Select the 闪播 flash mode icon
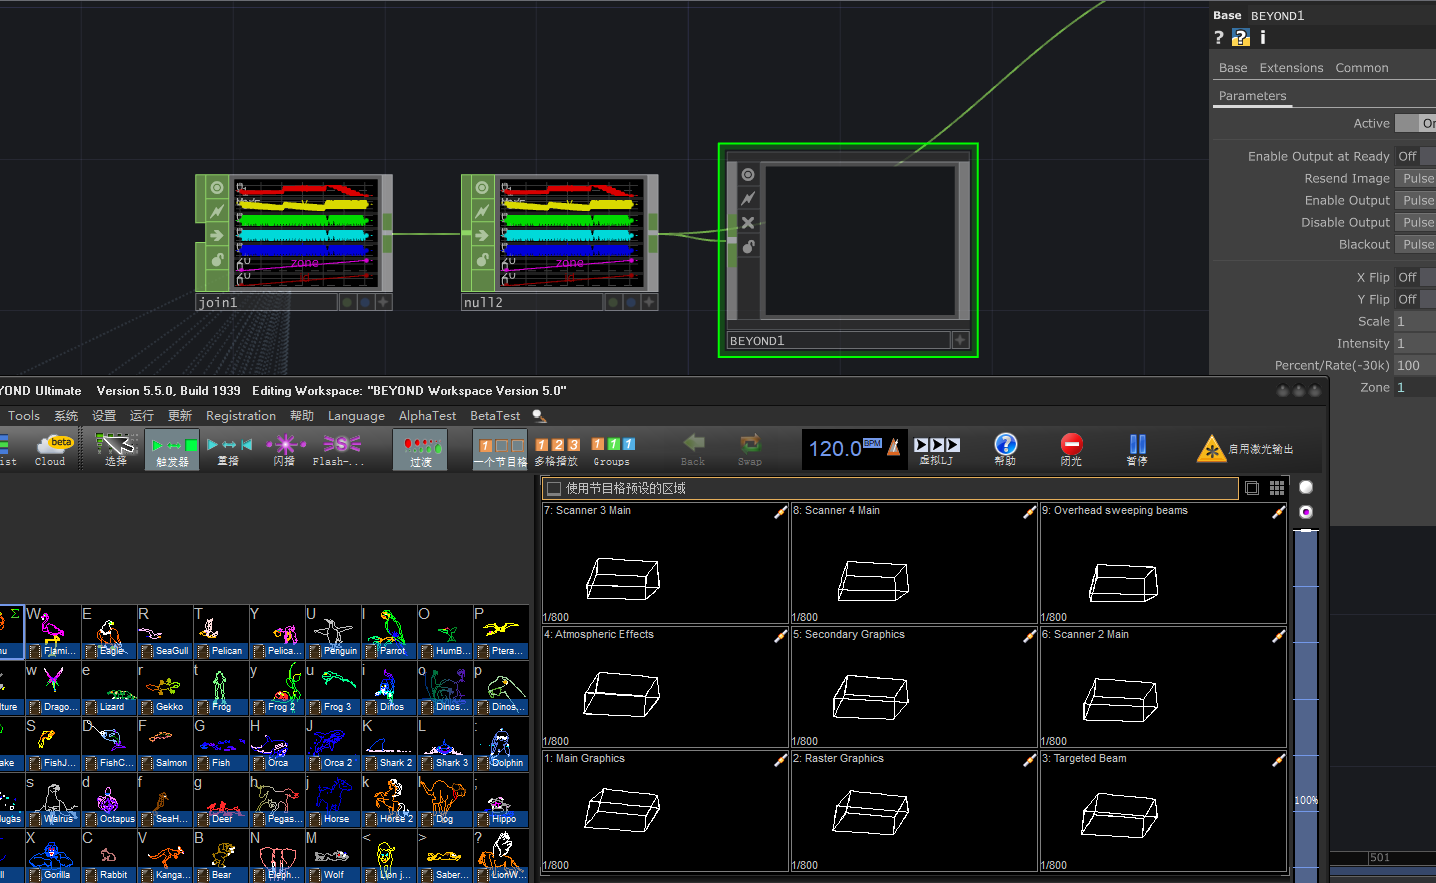1436x883 pixels. click(x=285, y=449)
